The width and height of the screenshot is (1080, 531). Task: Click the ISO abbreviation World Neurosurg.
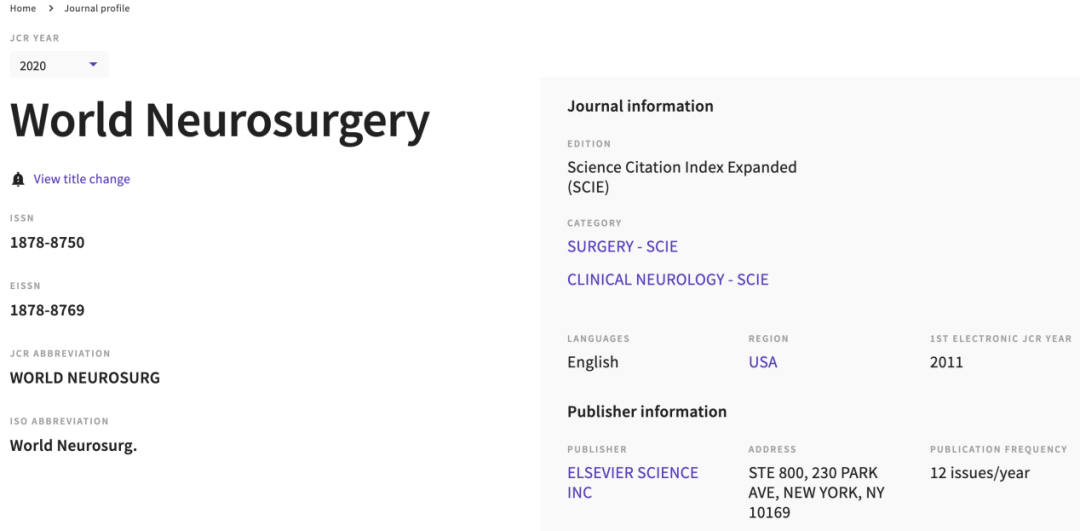point(74,446)
